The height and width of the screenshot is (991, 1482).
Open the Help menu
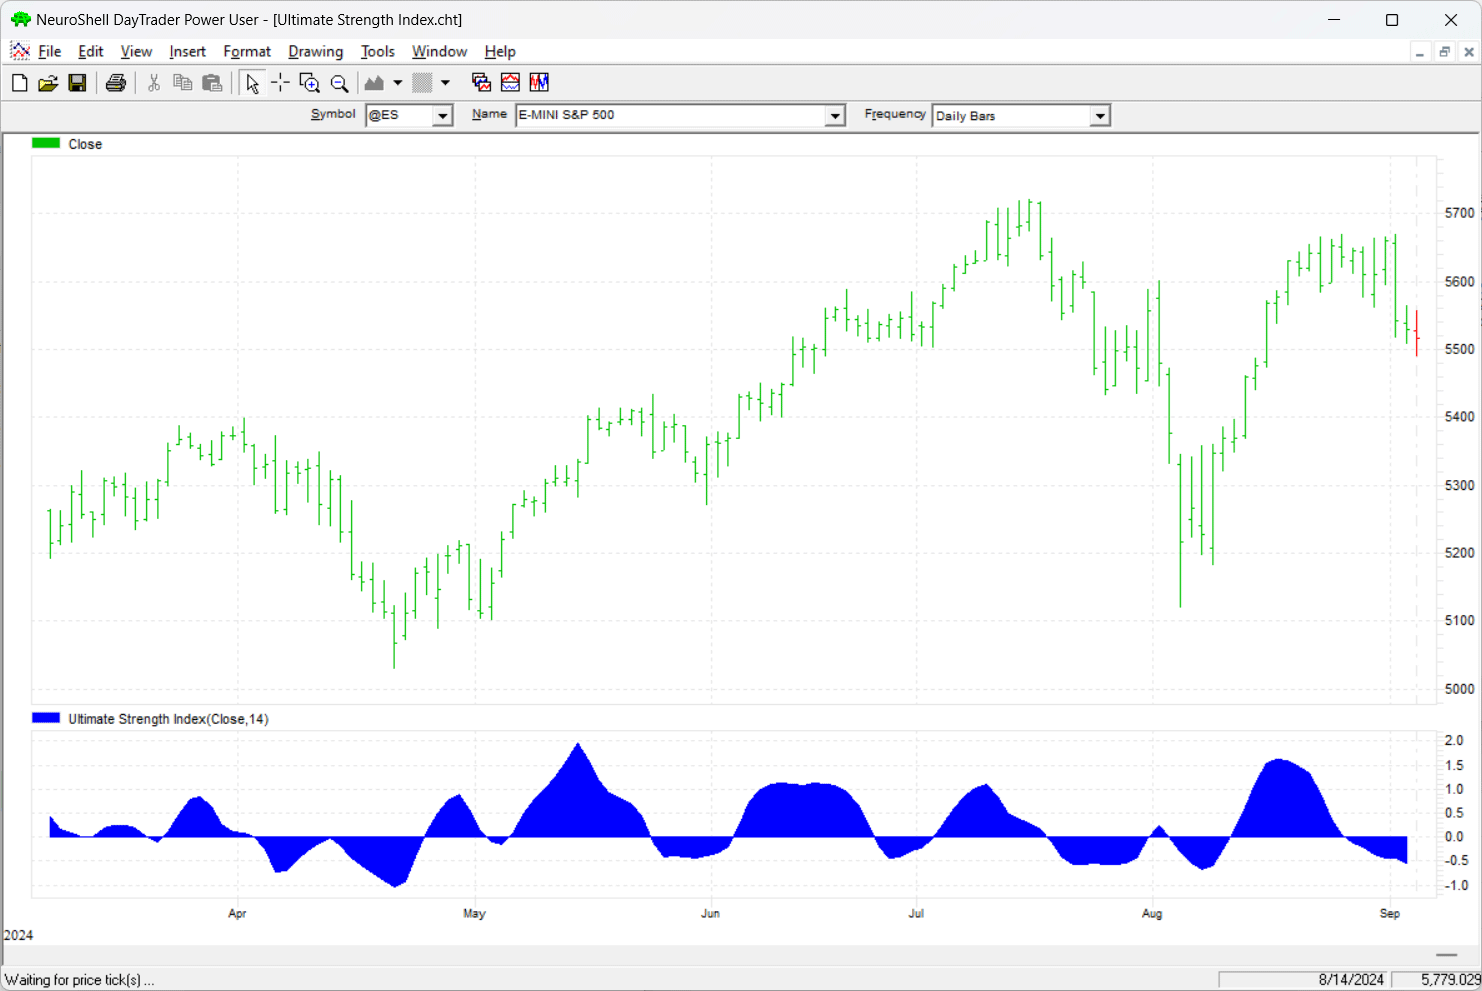(500, 52)
